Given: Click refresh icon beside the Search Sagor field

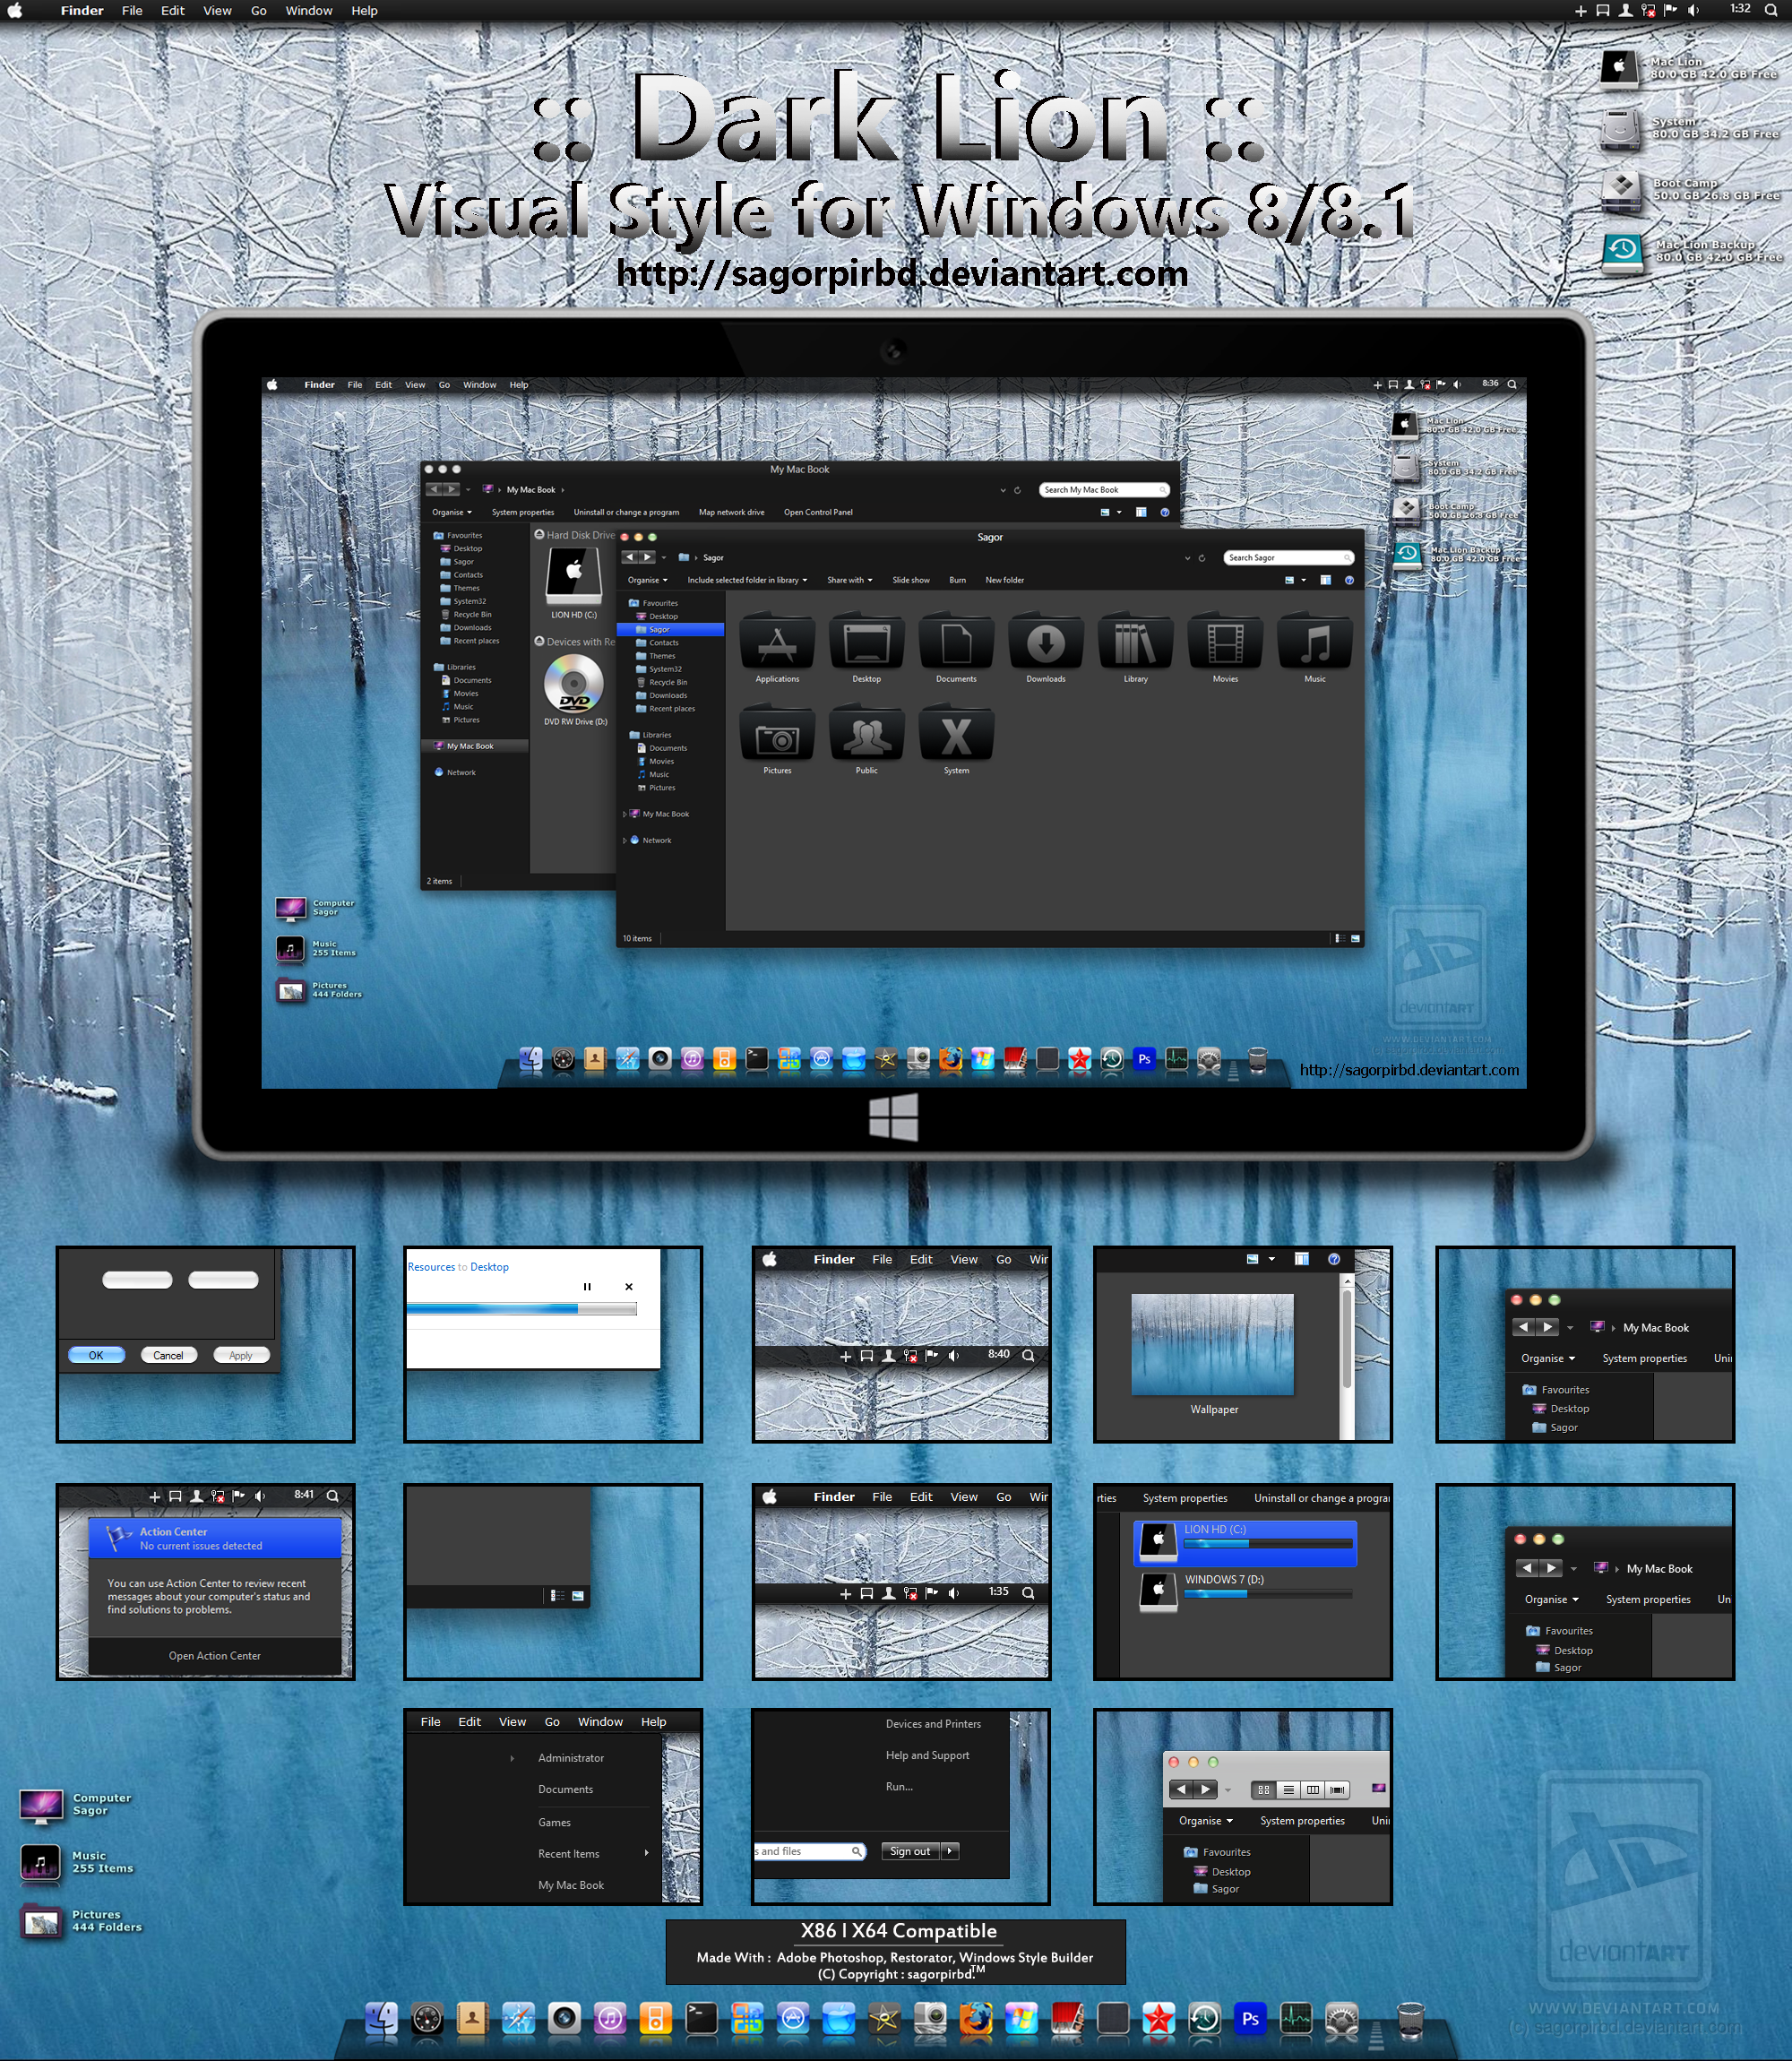Looking at the screenshot, I should [x=1202, y=558].
